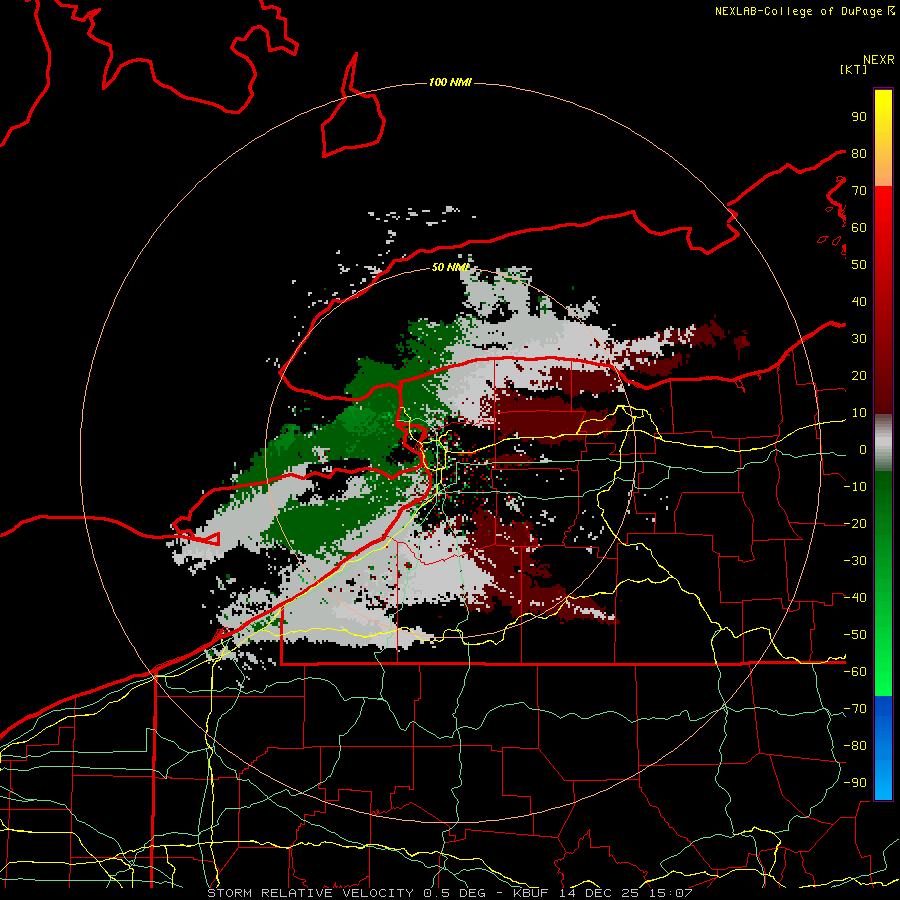
Task: Click the 80 value on the velocity scale
Action: [859, 154]
